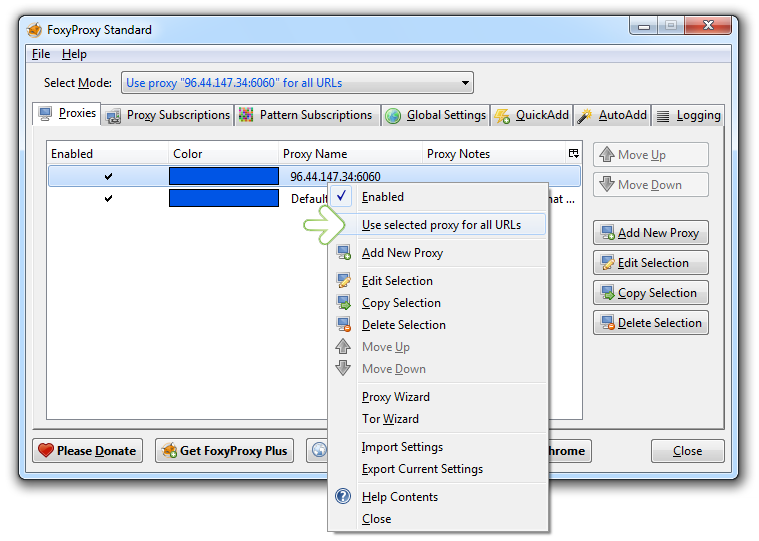Click the QuickAdd lightning icon
This screenshot has width=759, height=541.
502,116
